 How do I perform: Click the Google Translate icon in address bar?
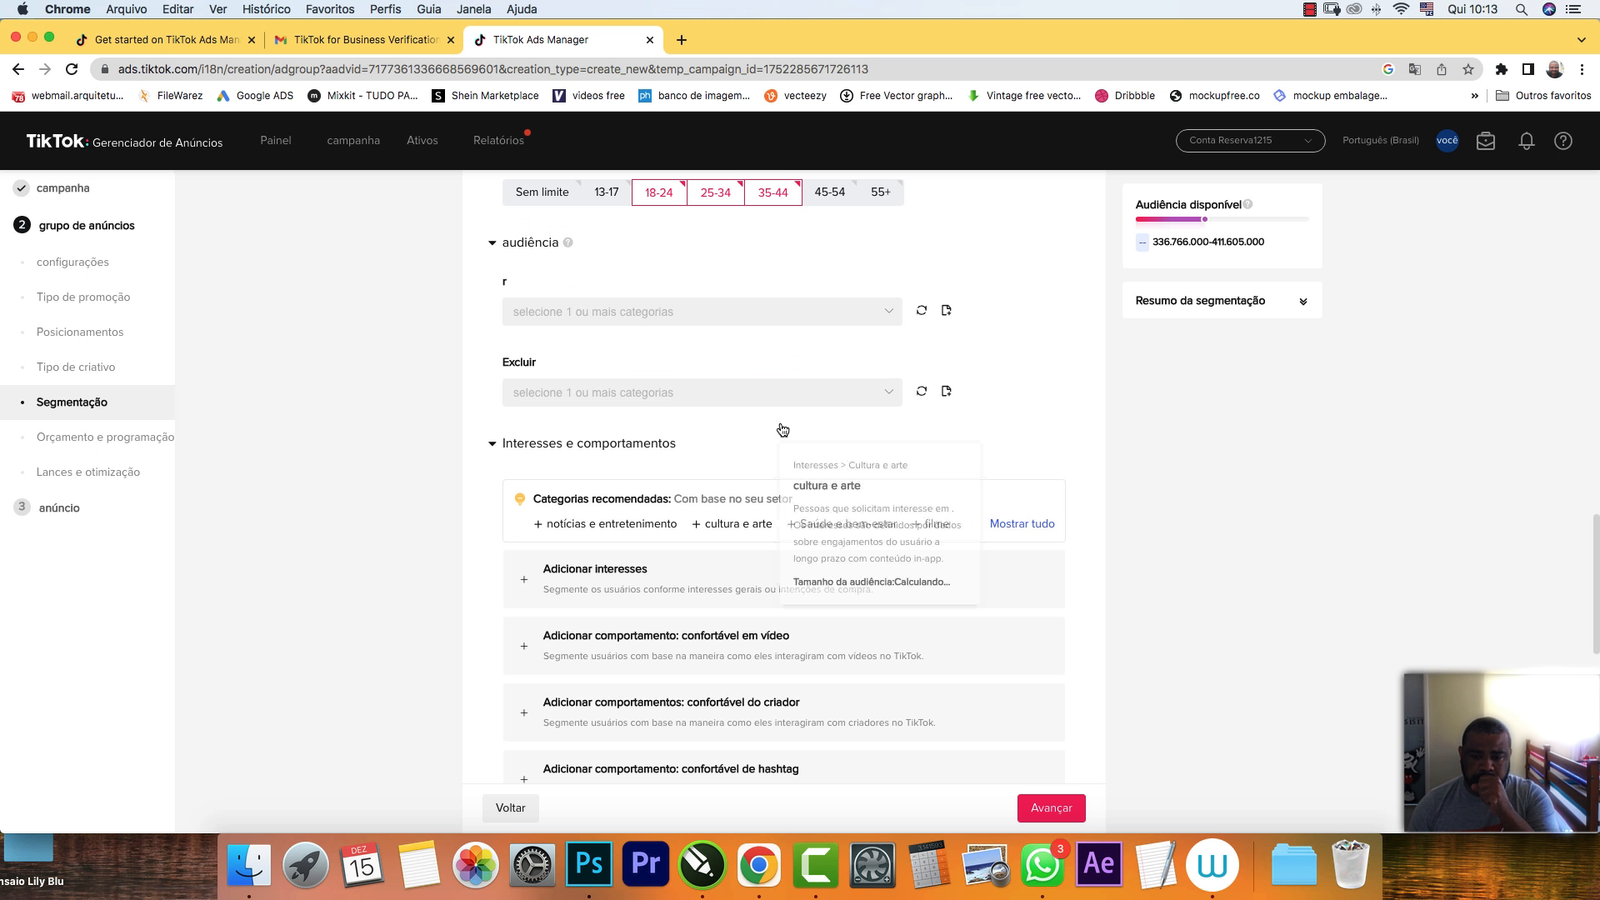[1414, 69]
